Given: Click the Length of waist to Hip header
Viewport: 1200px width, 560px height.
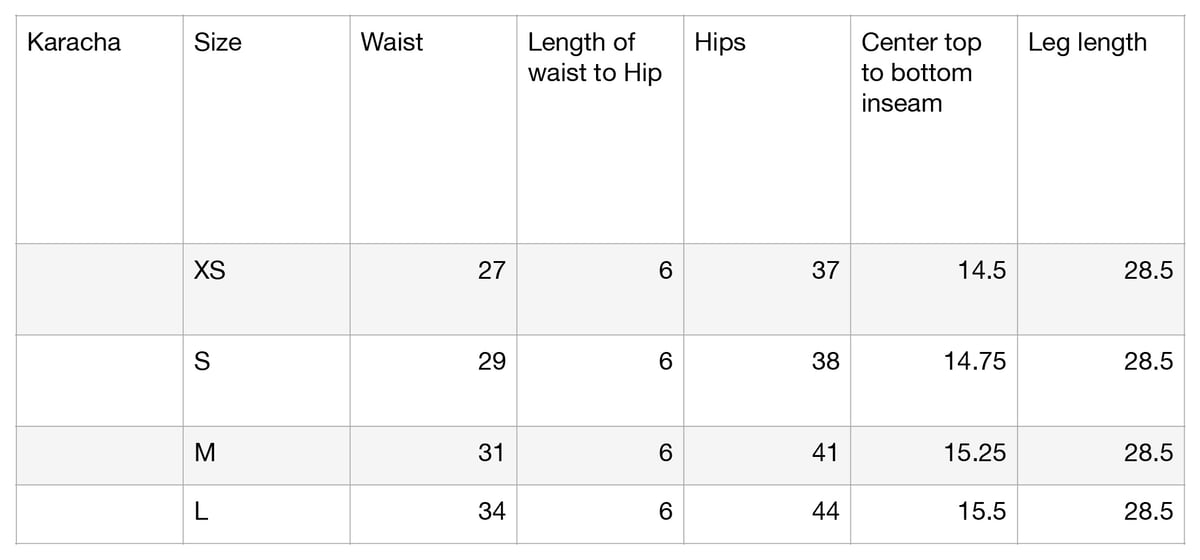Looking at the screenshot, I should click(600, 129).
